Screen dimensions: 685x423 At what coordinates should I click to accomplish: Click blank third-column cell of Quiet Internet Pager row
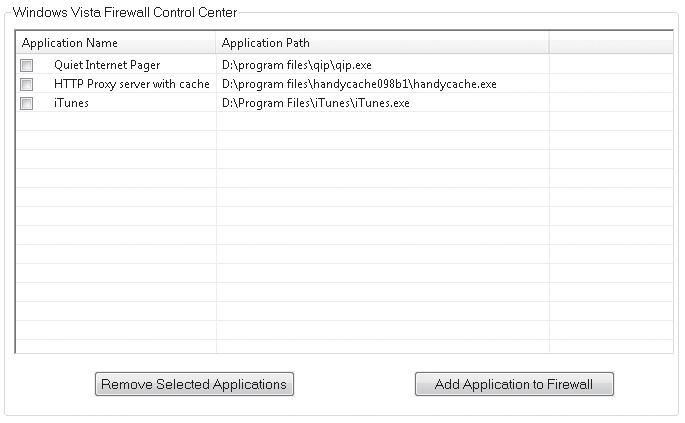point(611,65)
